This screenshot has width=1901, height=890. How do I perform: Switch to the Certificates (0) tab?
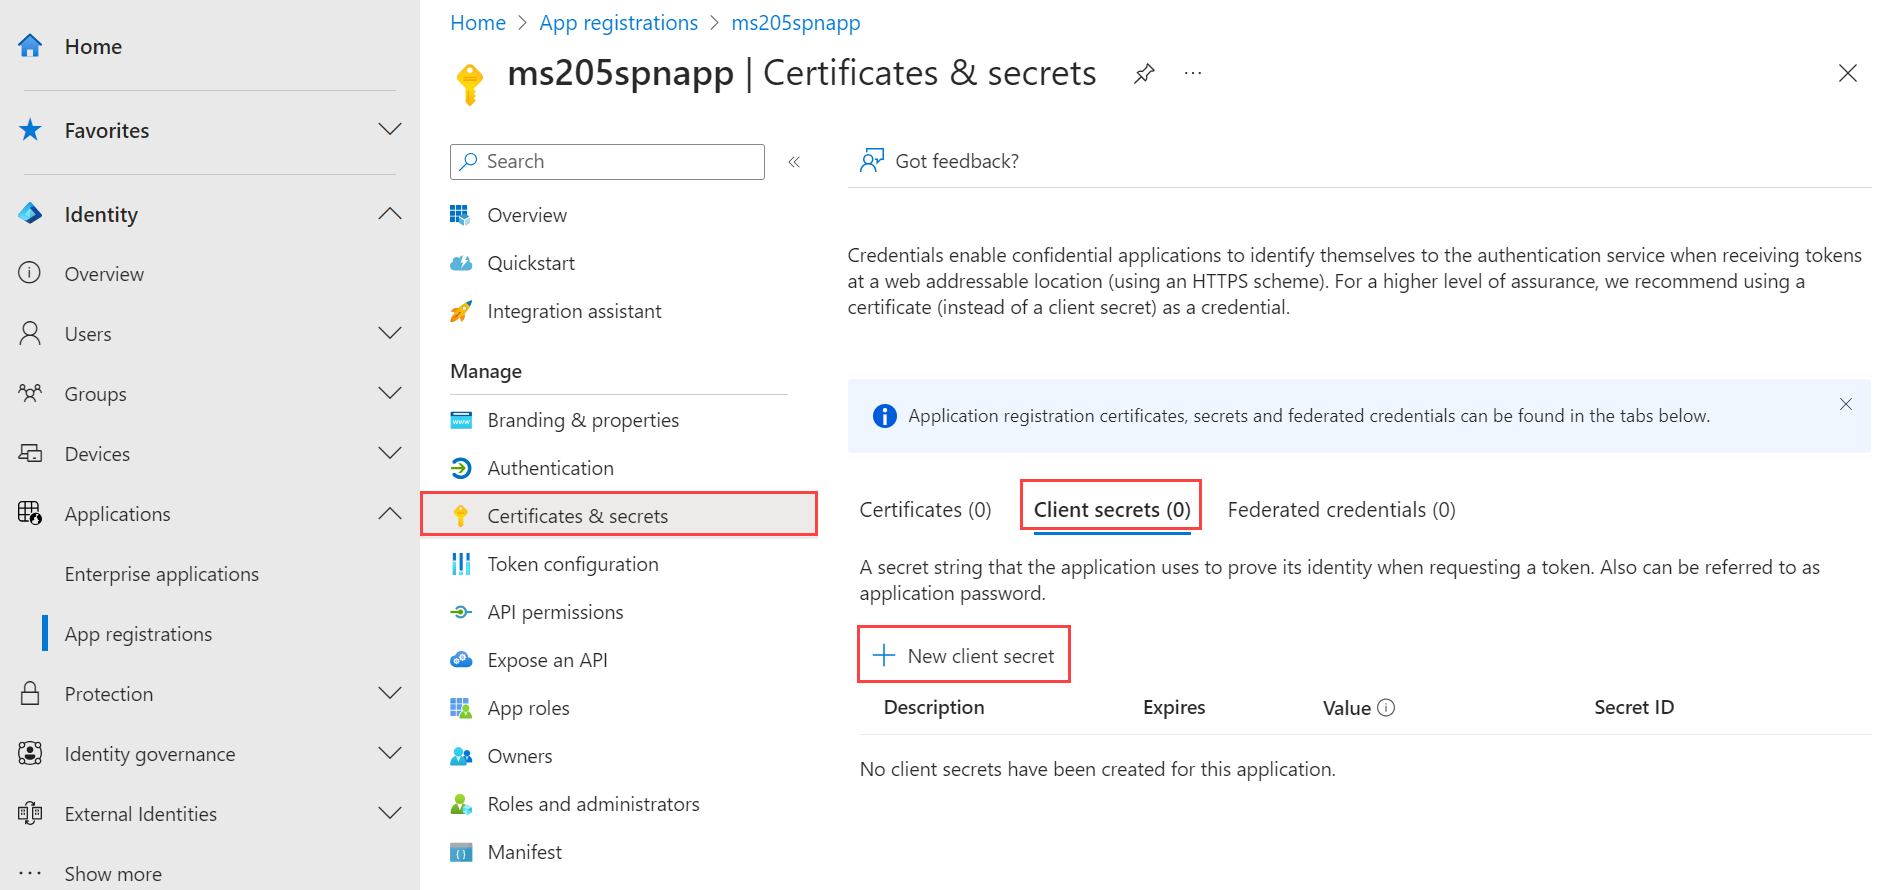pos(925,510)
